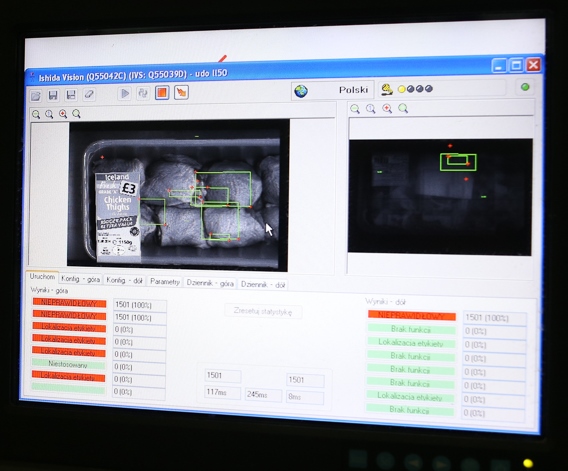This screenshot has height=471, width=568.
Task: Click the eraser toolbar icon
Action: [x=89, y=94]
